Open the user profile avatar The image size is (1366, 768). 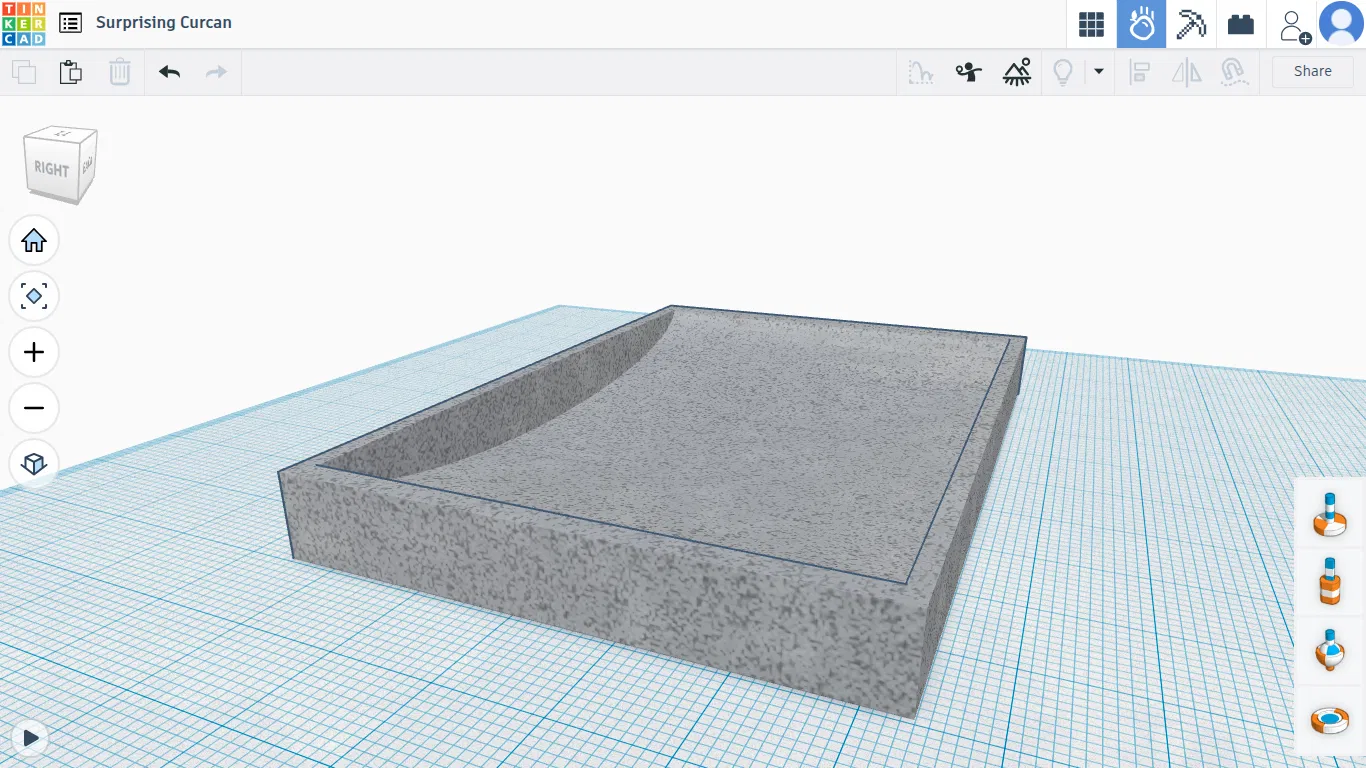pos(1341,24)
